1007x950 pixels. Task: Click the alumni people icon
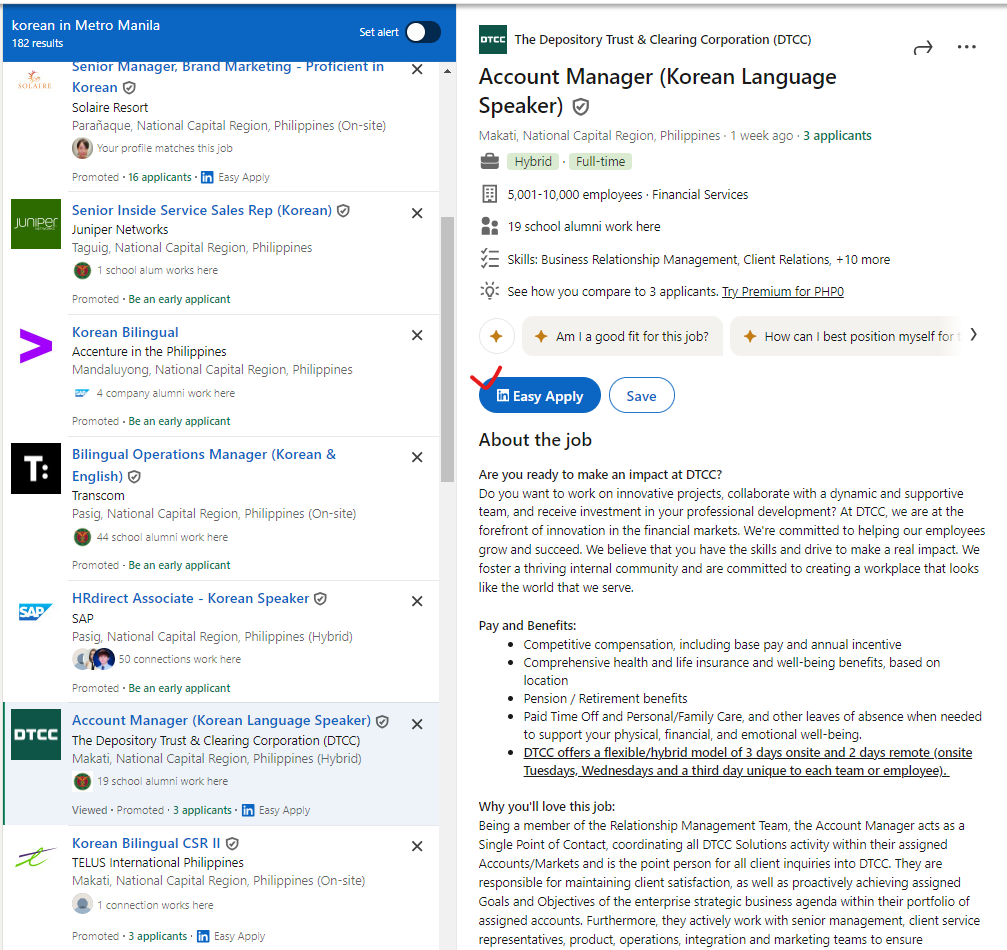(x=489, y=226)
